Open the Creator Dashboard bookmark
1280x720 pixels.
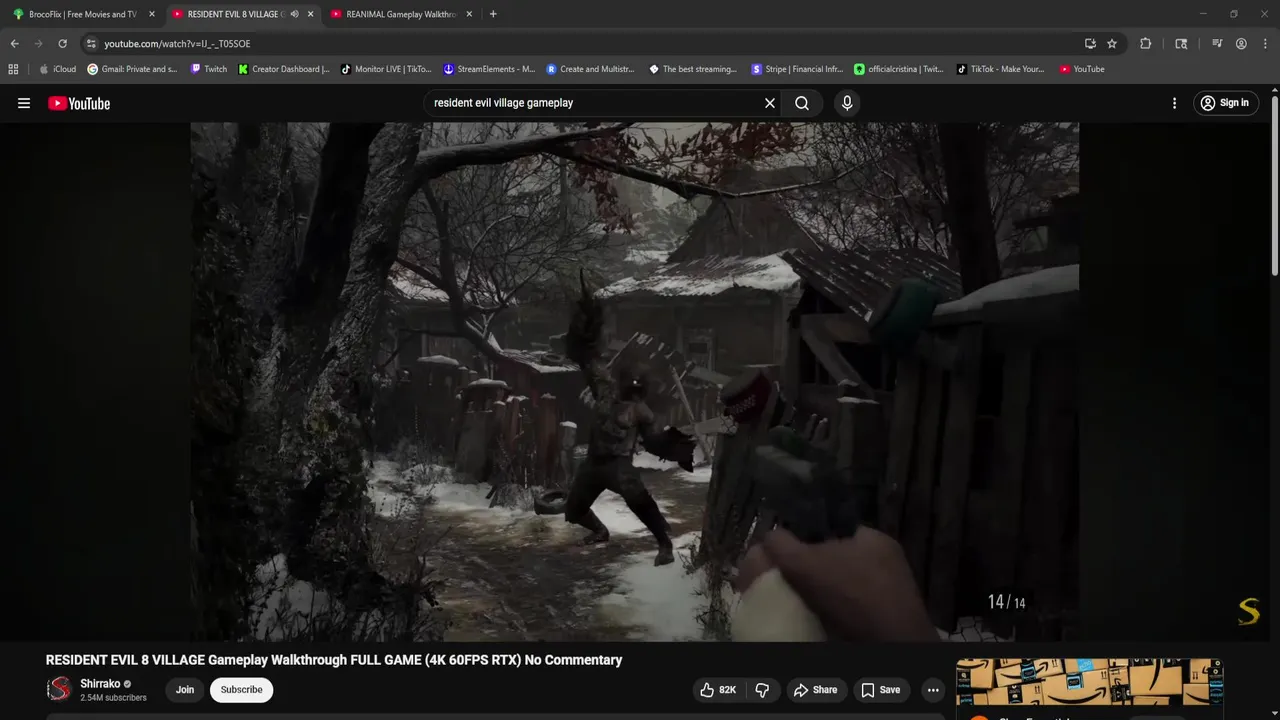click(284, 69)
